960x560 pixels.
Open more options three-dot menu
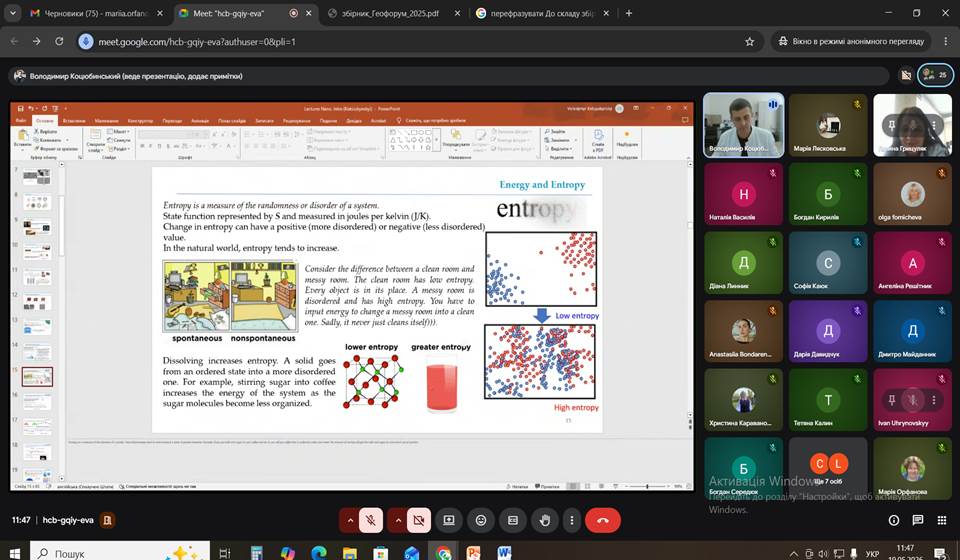pos(572,520)
